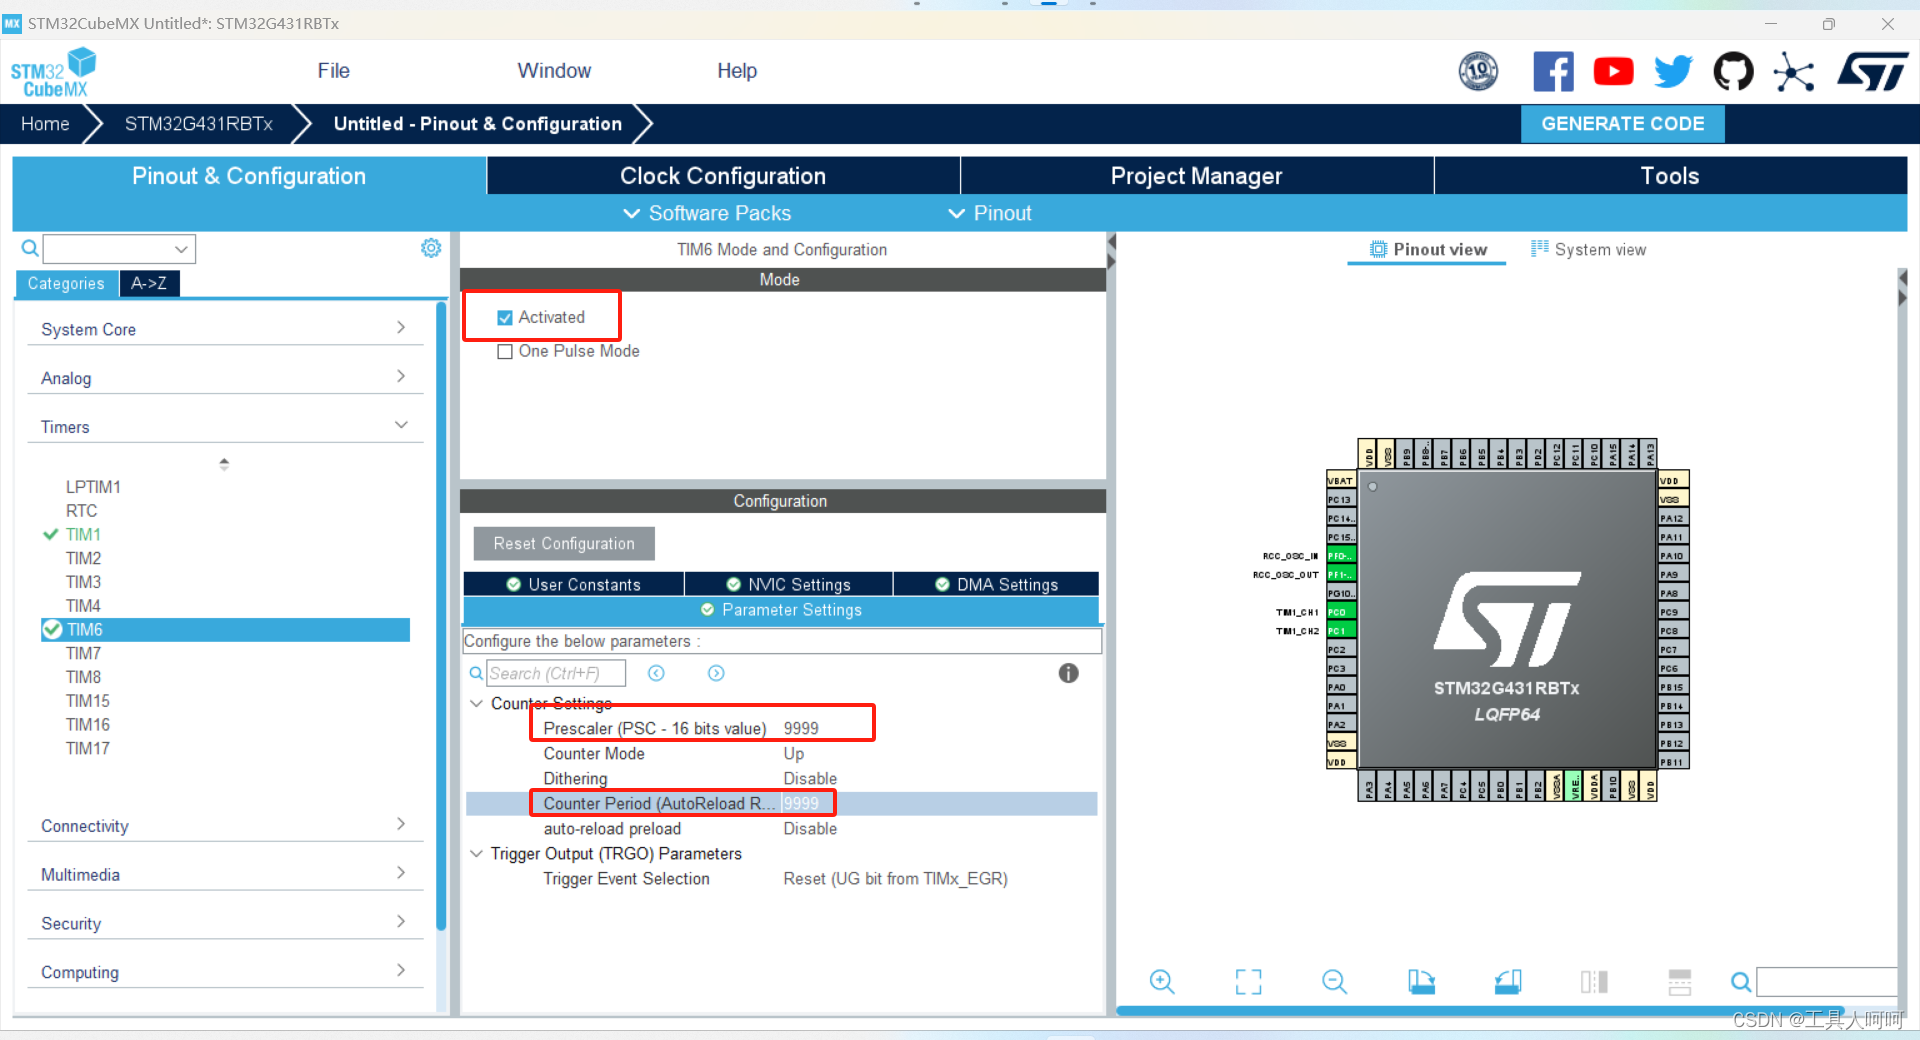The height and width of the screenshot is (1040, 1920).
Task: Click the parameter search field
Action: [556, 673]
